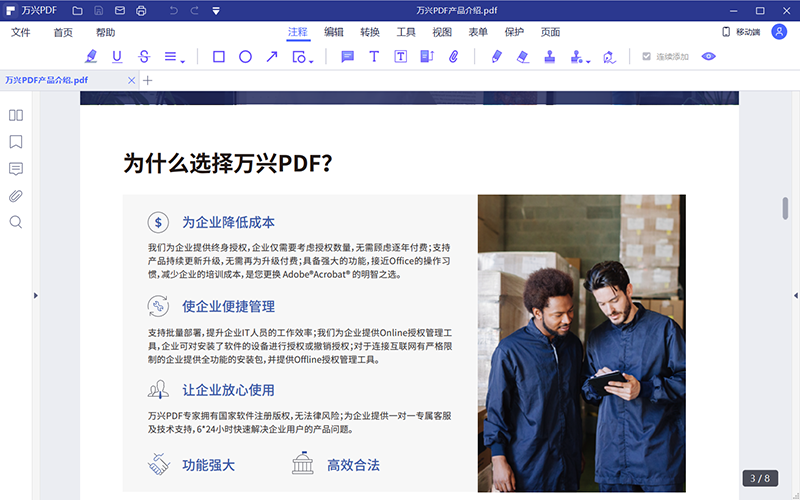Open the signature tool

click(609, 57)
